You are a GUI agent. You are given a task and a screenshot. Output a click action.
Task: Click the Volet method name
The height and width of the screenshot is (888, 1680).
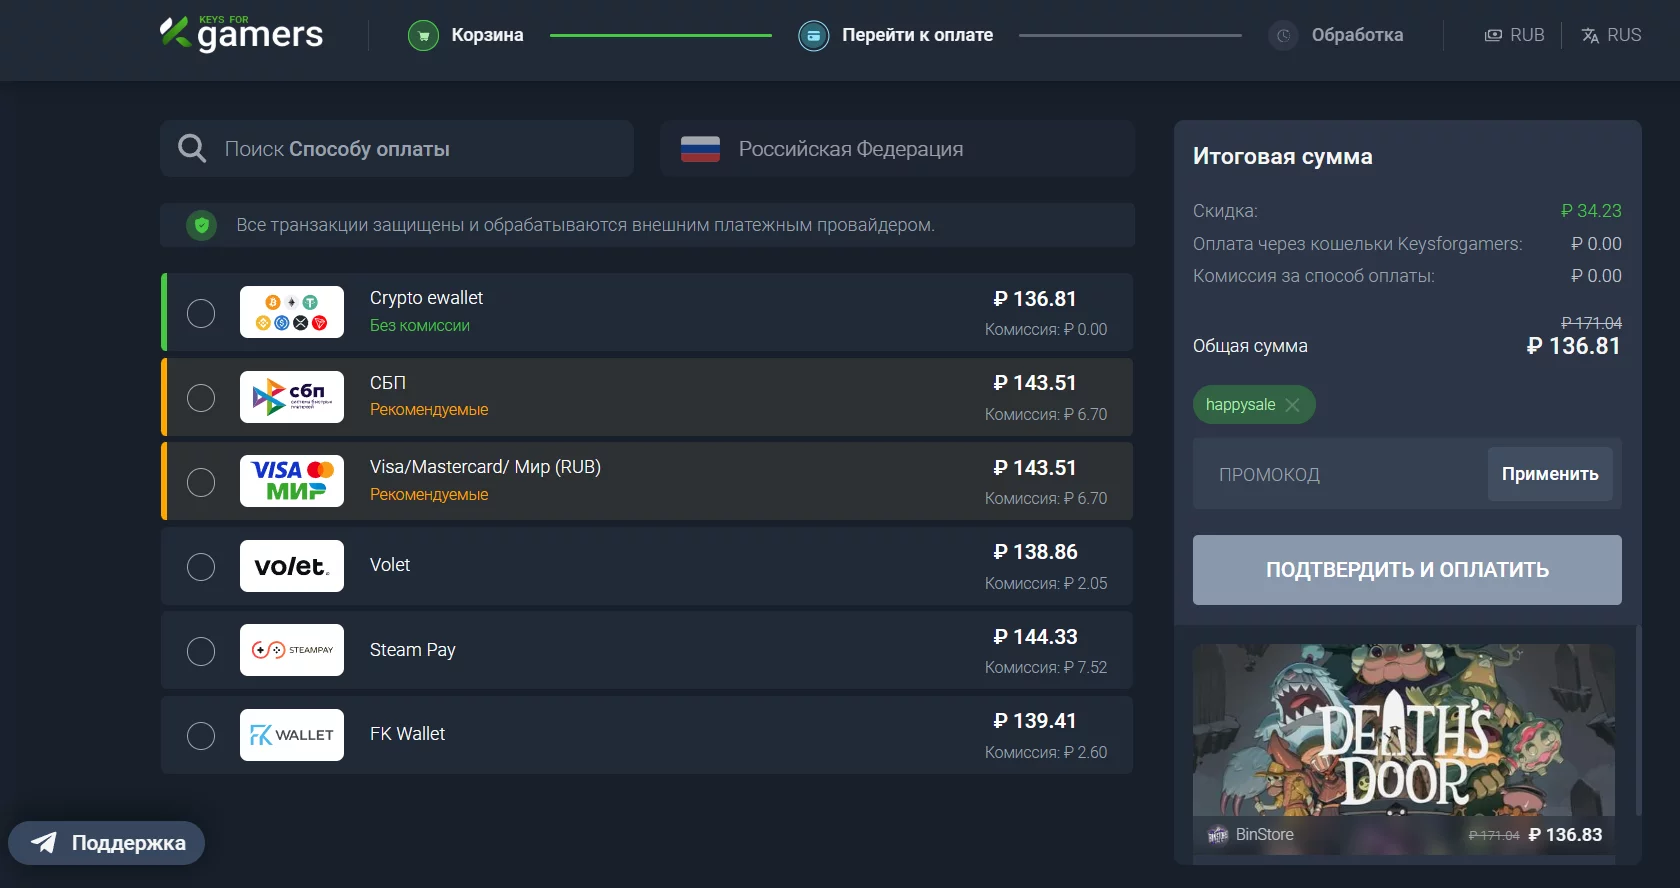pyautogui.click(x=390, y=565)
